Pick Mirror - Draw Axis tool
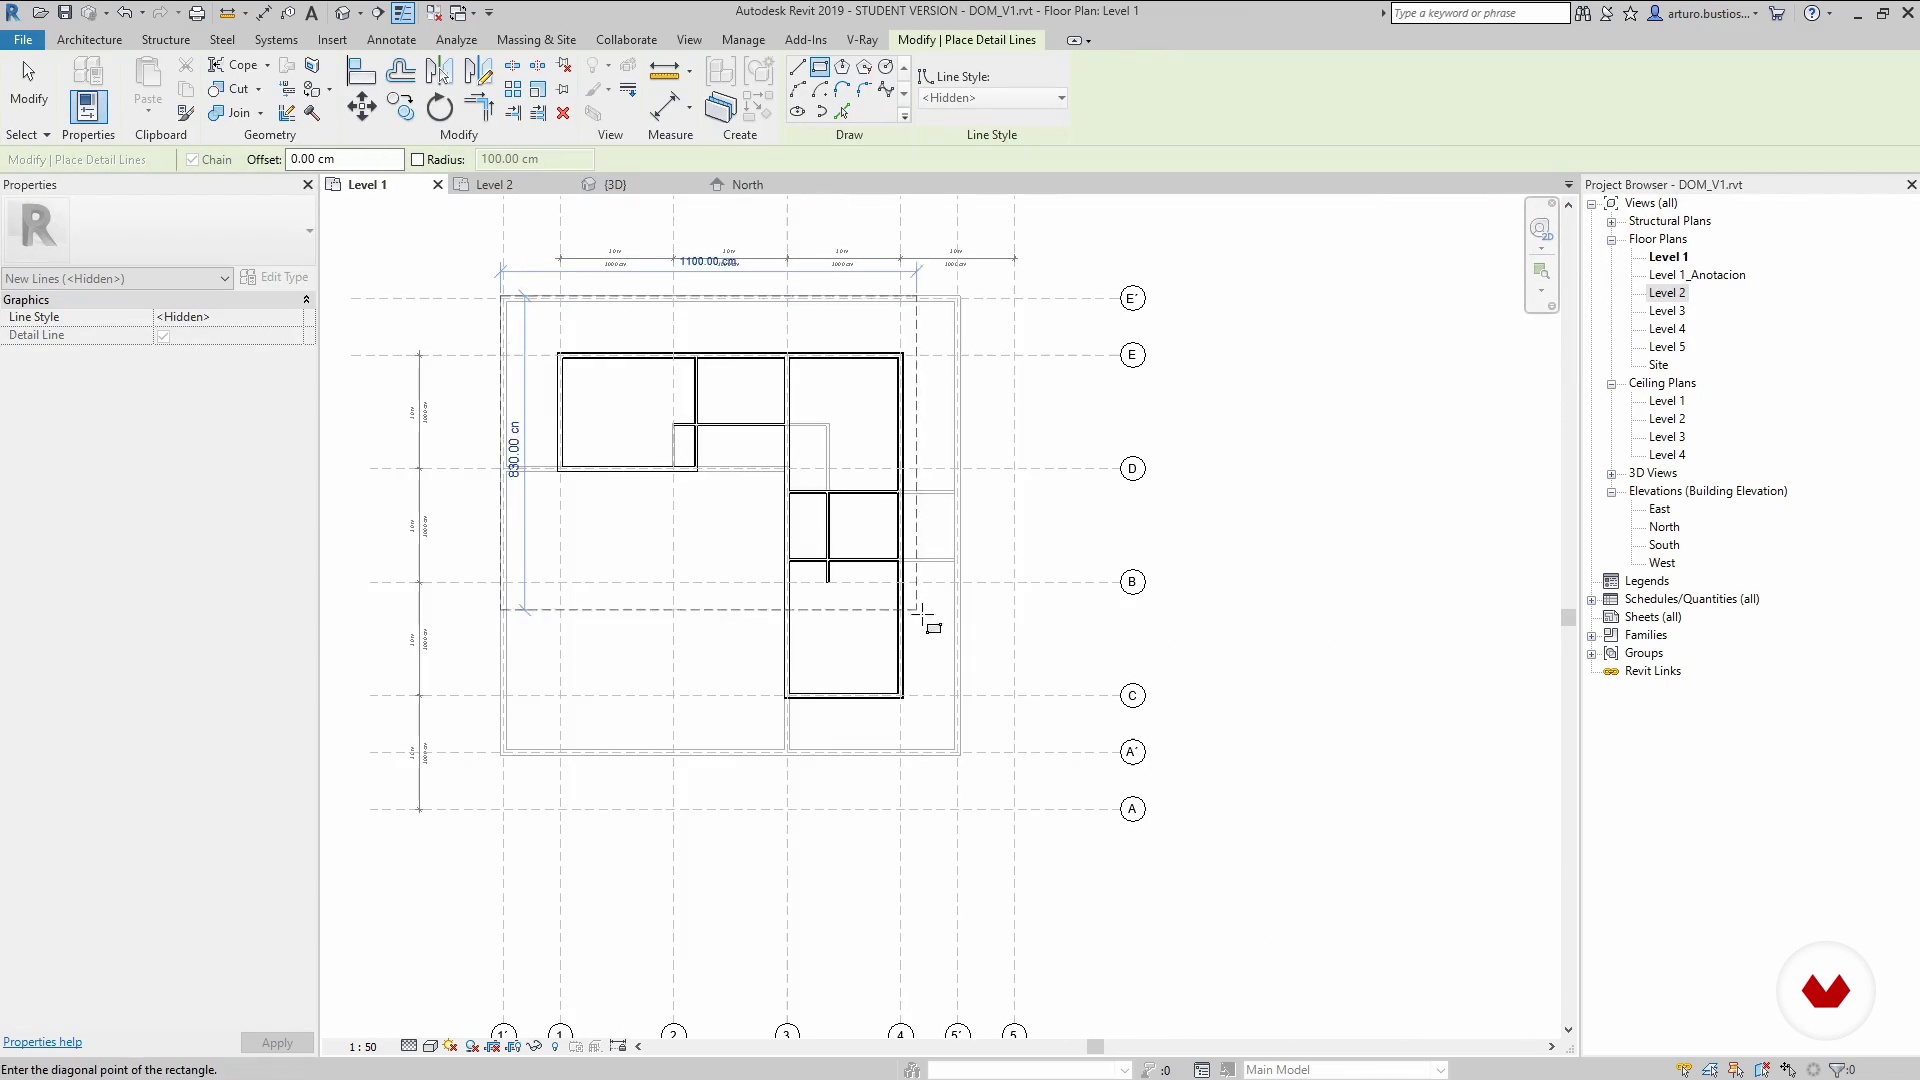The width and height of the screenshot is (1920, 1080). (478, 71)
